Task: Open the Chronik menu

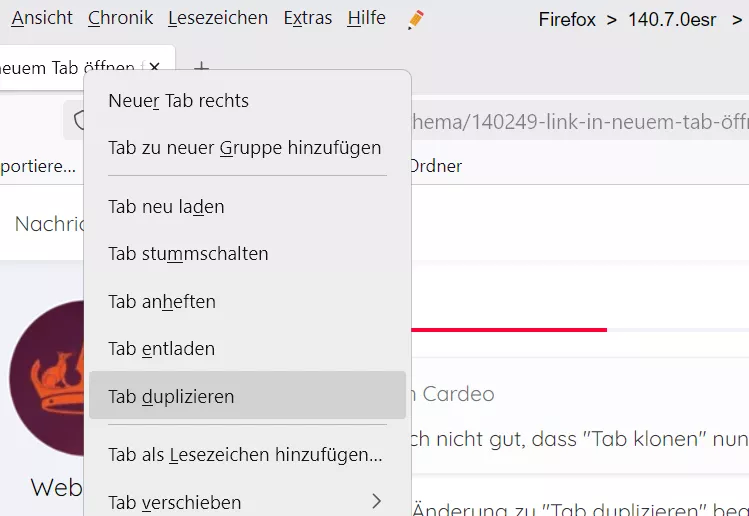Action: [x=120, y=18]
